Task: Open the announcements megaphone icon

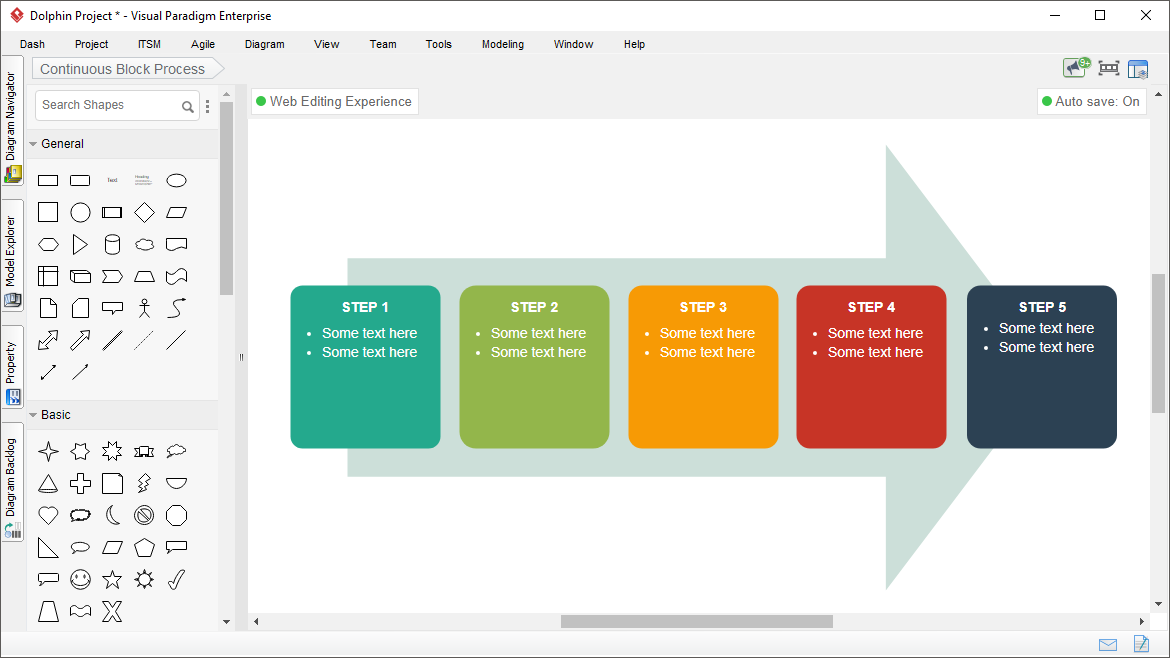Action: point(1076,68)
